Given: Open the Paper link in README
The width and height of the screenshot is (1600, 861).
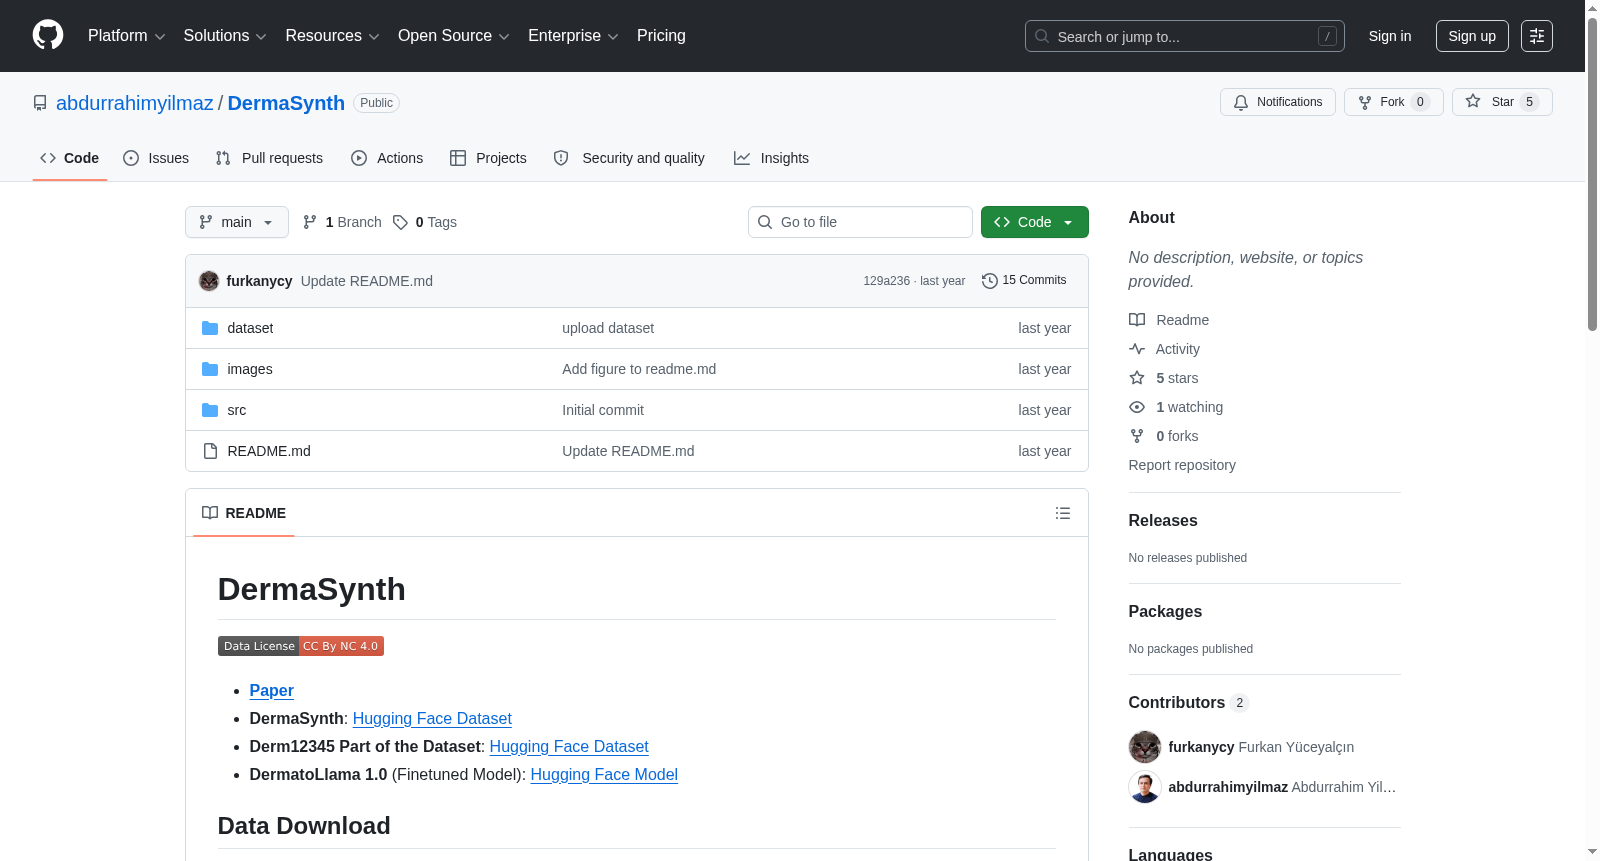Looking at the screenshot, I should (x=271, y=690).
